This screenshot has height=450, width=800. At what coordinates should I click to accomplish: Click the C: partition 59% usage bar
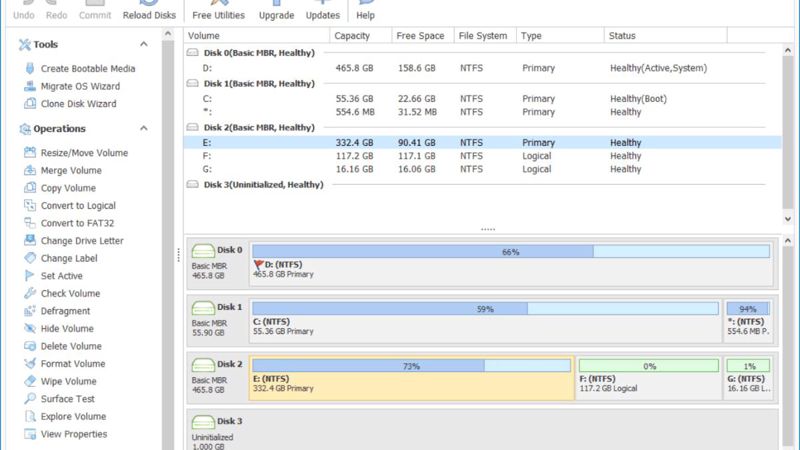coord(485,309)
